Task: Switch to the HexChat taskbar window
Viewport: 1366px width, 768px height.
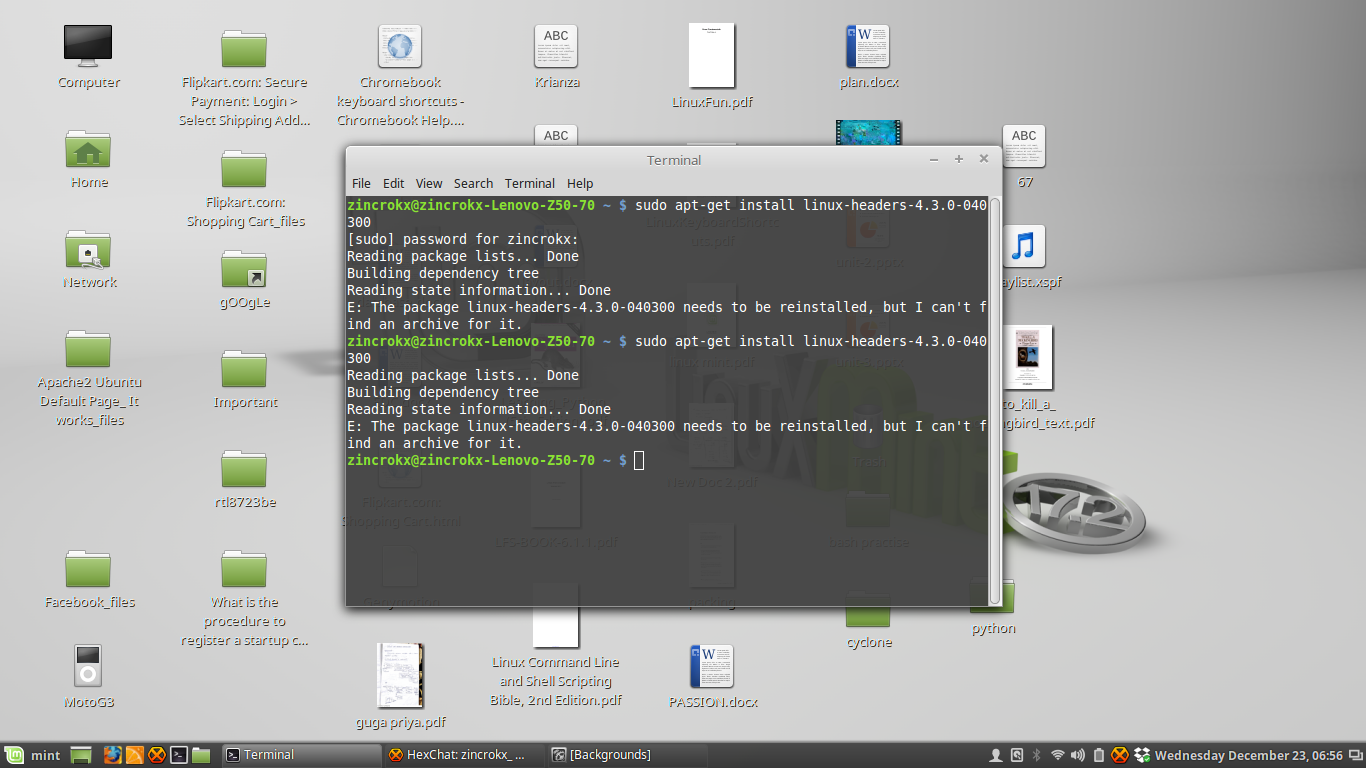Action: (464, 755)
